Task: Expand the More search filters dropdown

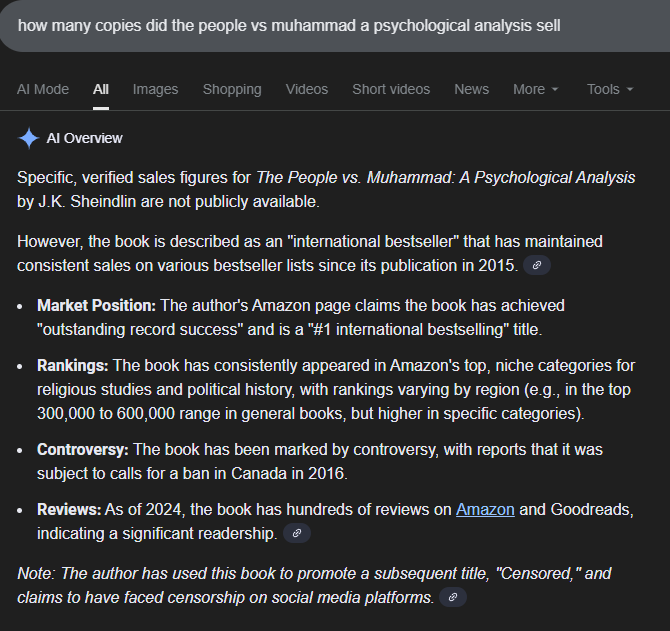Action: pos(535,89)
